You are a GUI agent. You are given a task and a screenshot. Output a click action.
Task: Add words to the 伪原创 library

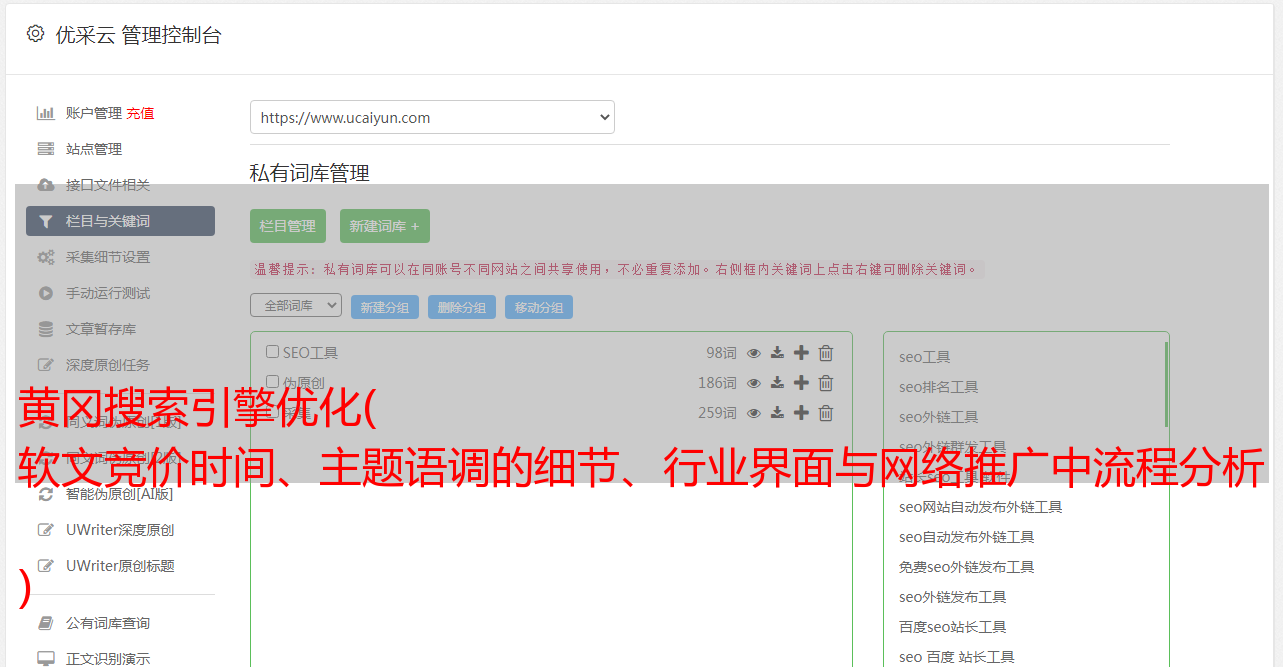(801, 383)
